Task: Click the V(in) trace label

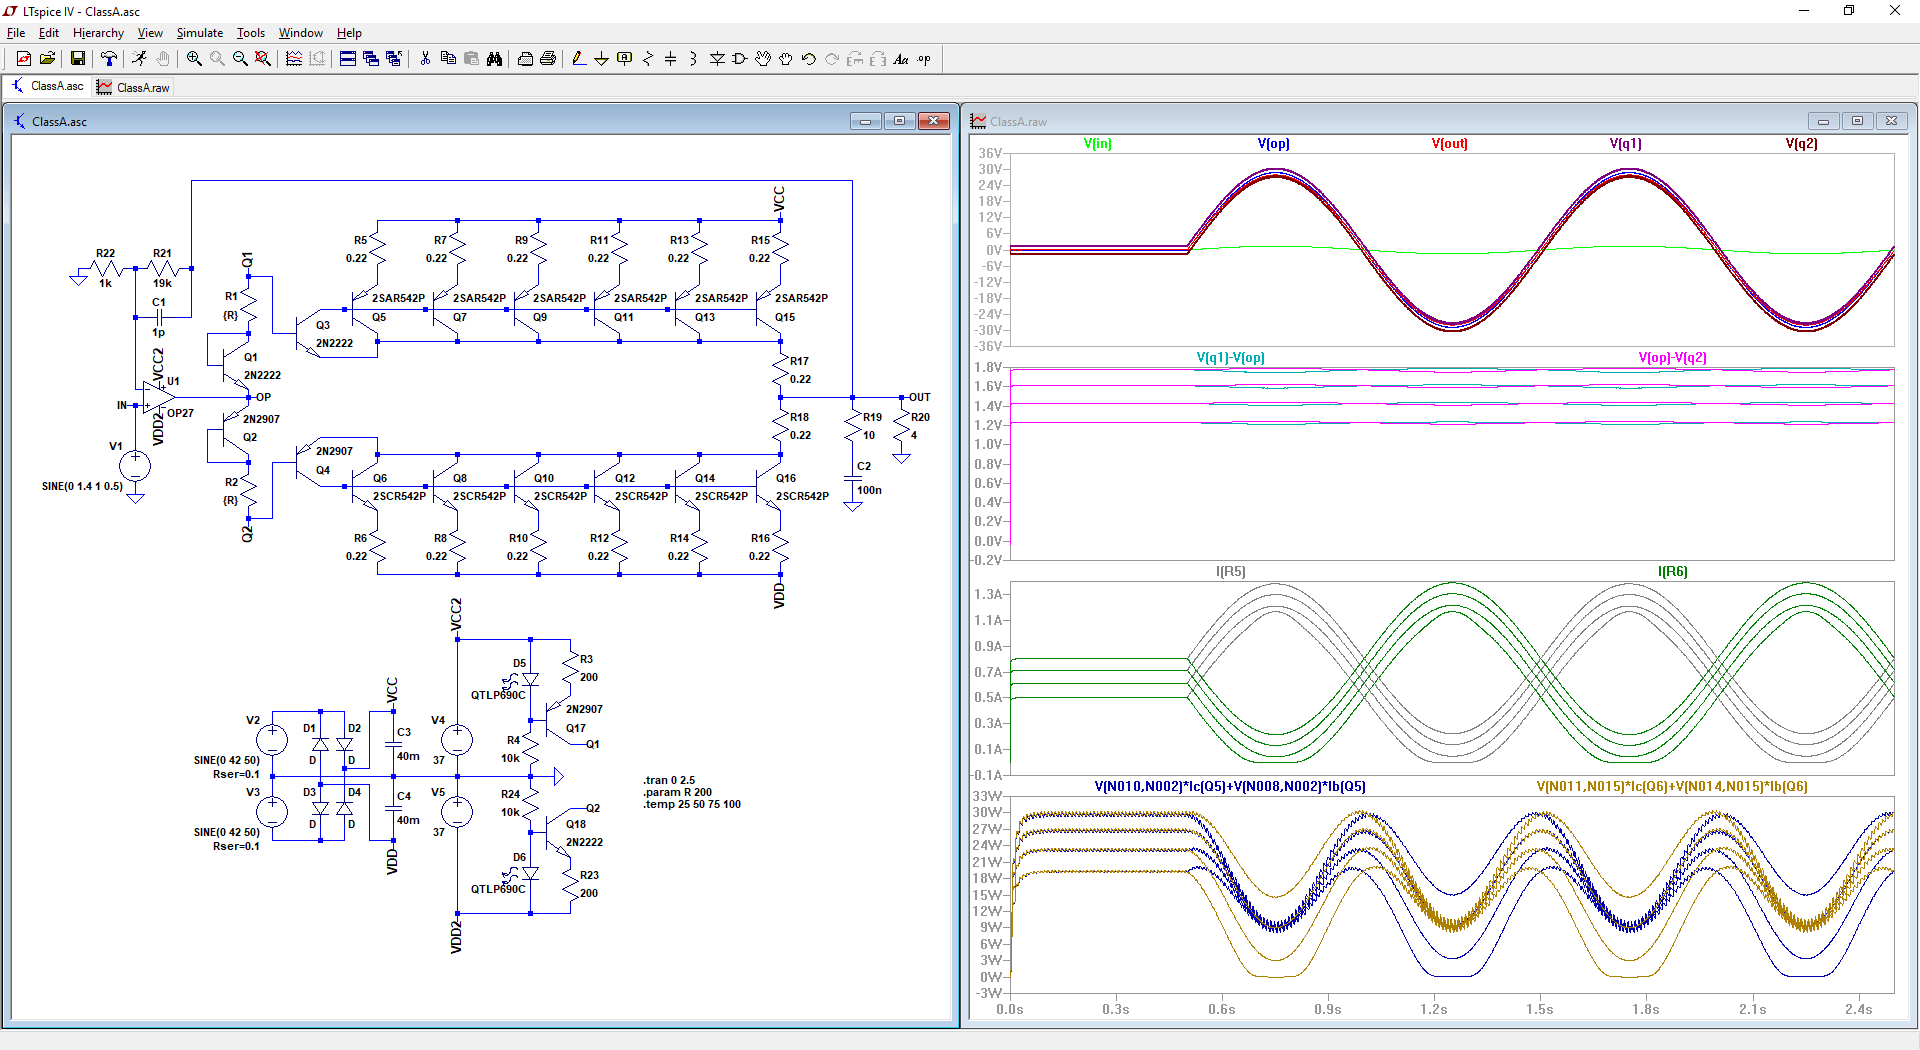Action: click(1098, 144)
